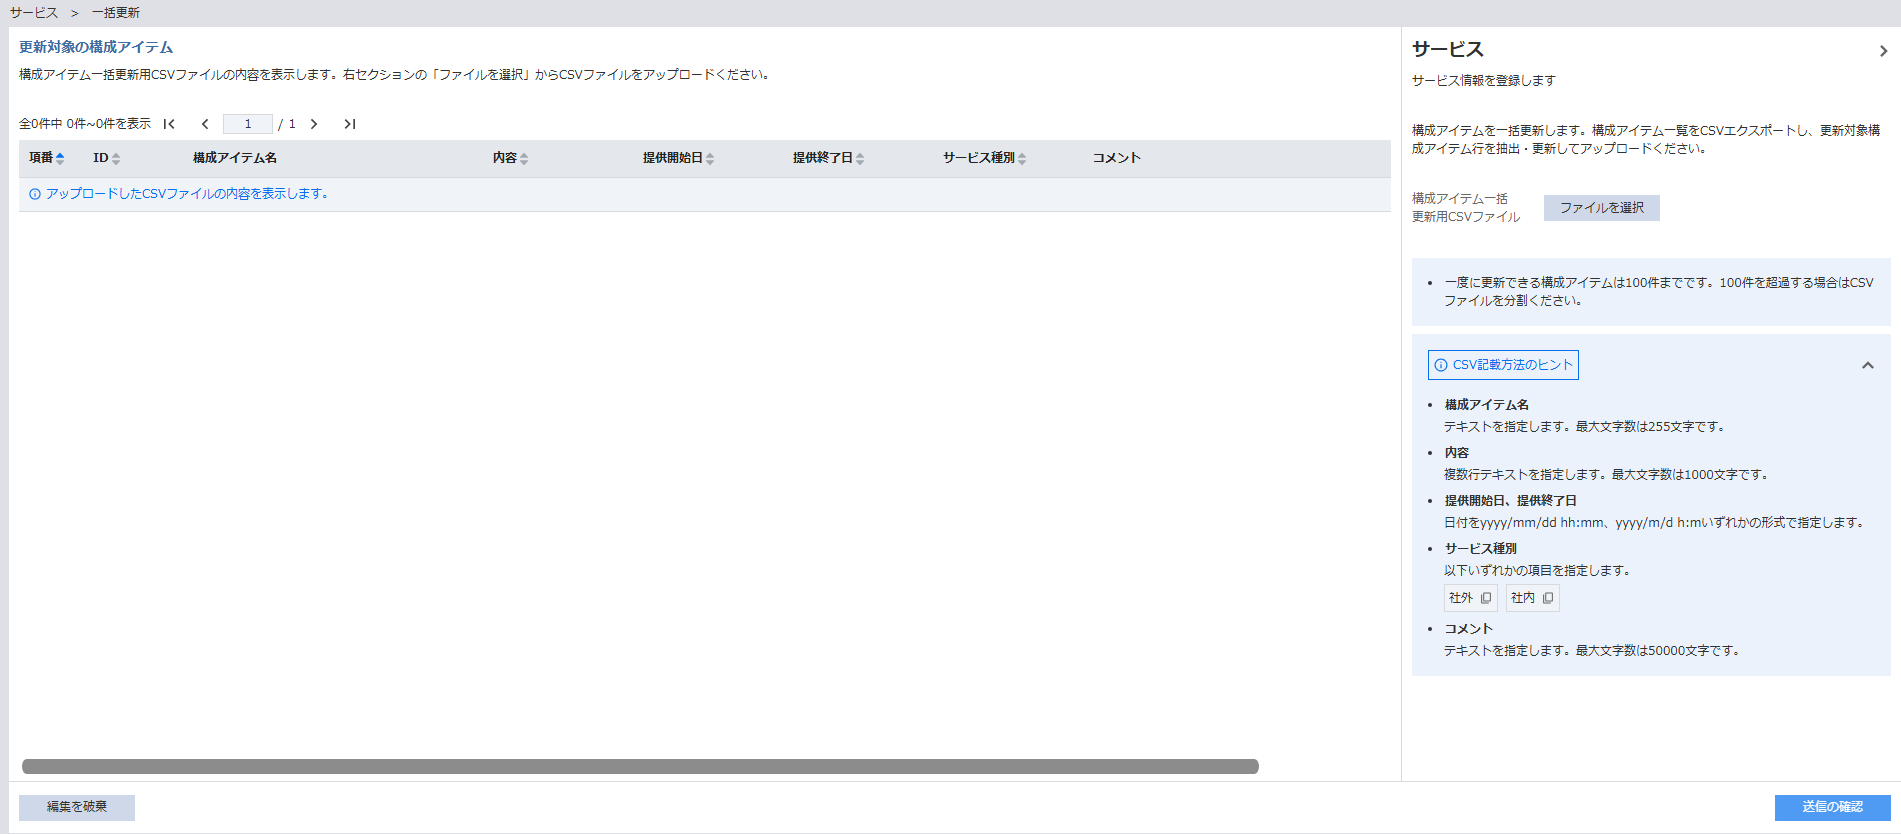Click the 編集を破棄 button
Screen dimensions: 1901x834
[x=77, y=807]
